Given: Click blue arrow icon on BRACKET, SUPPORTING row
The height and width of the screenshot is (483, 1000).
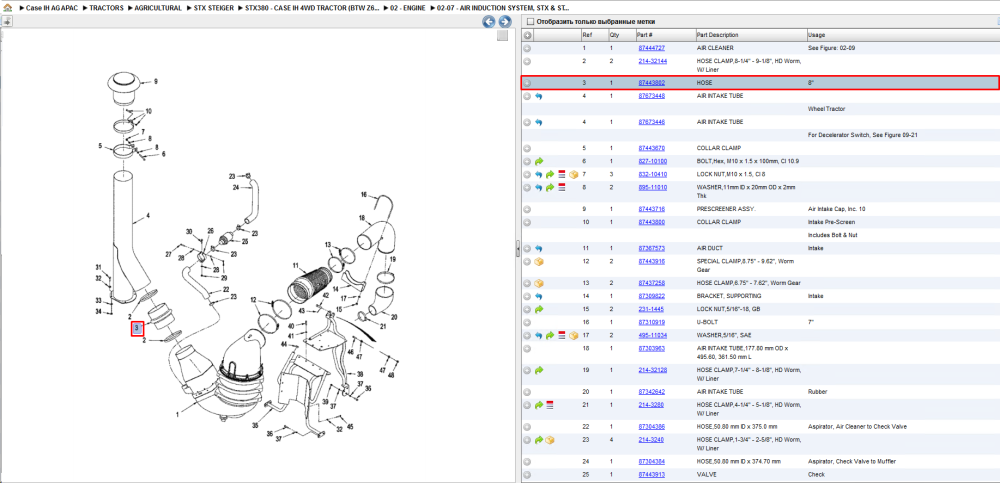Looking at the screenshot, I should click(539, 297).
